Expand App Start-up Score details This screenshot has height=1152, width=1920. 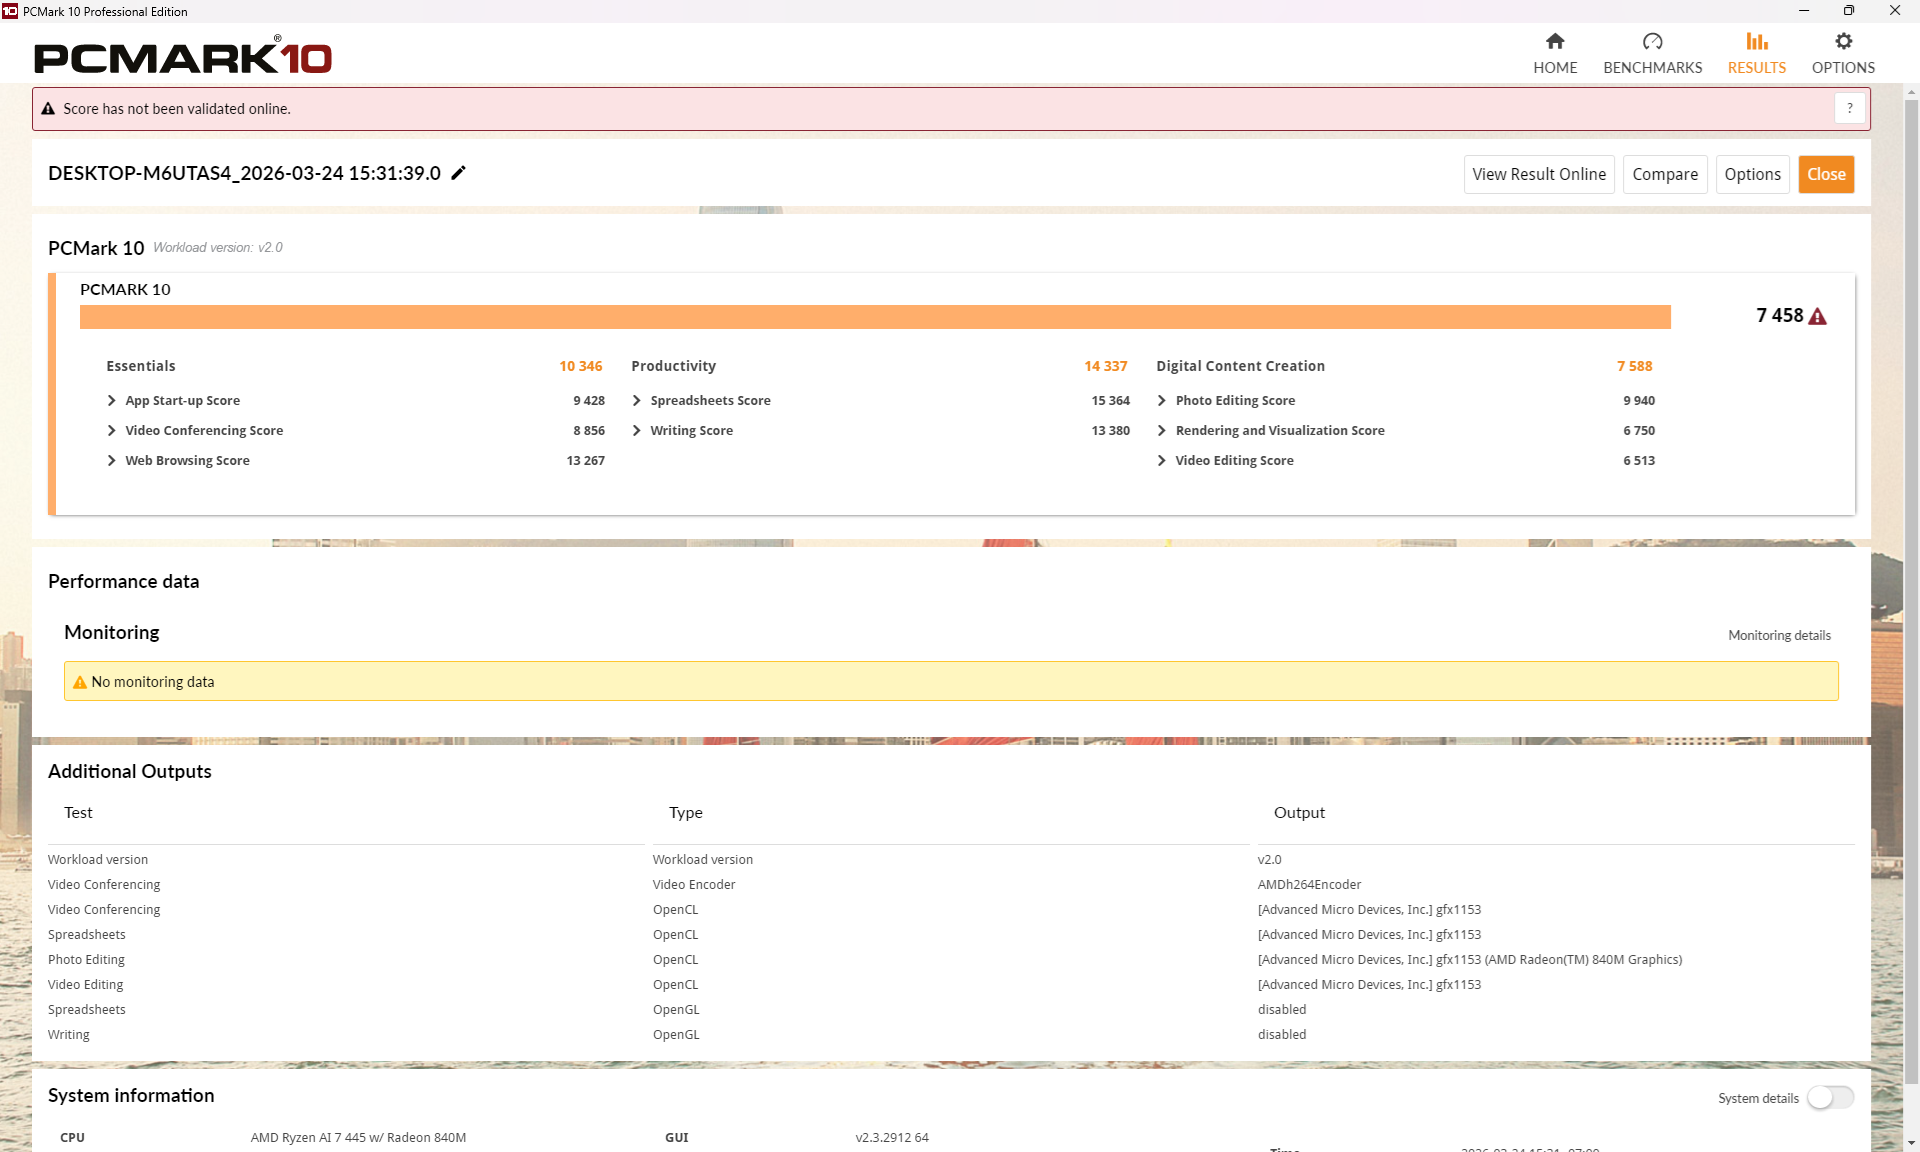pyautogui.click(x=112, y=401)
